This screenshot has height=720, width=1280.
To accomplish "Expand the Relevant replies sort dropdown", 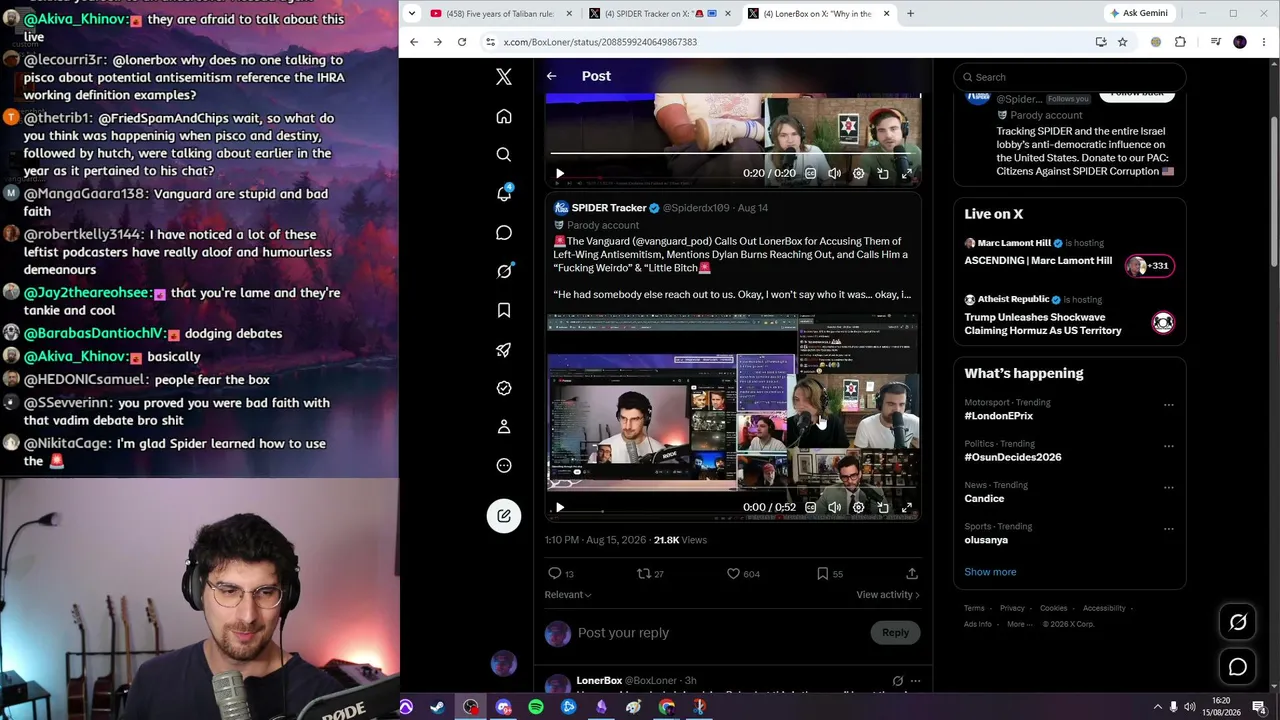I will [567, 595].
